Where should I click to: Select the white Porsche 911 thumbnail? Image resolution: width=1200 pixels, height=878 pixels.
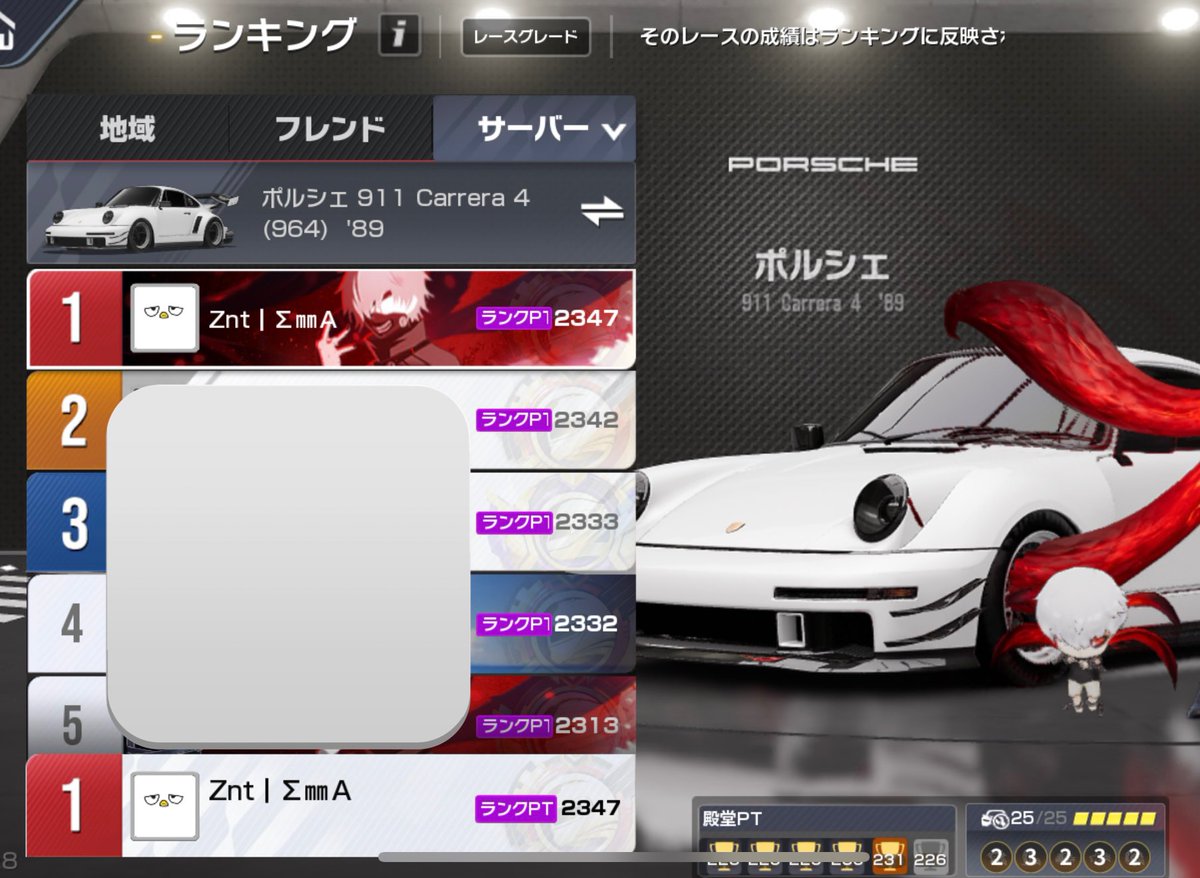tap(140, 217)
